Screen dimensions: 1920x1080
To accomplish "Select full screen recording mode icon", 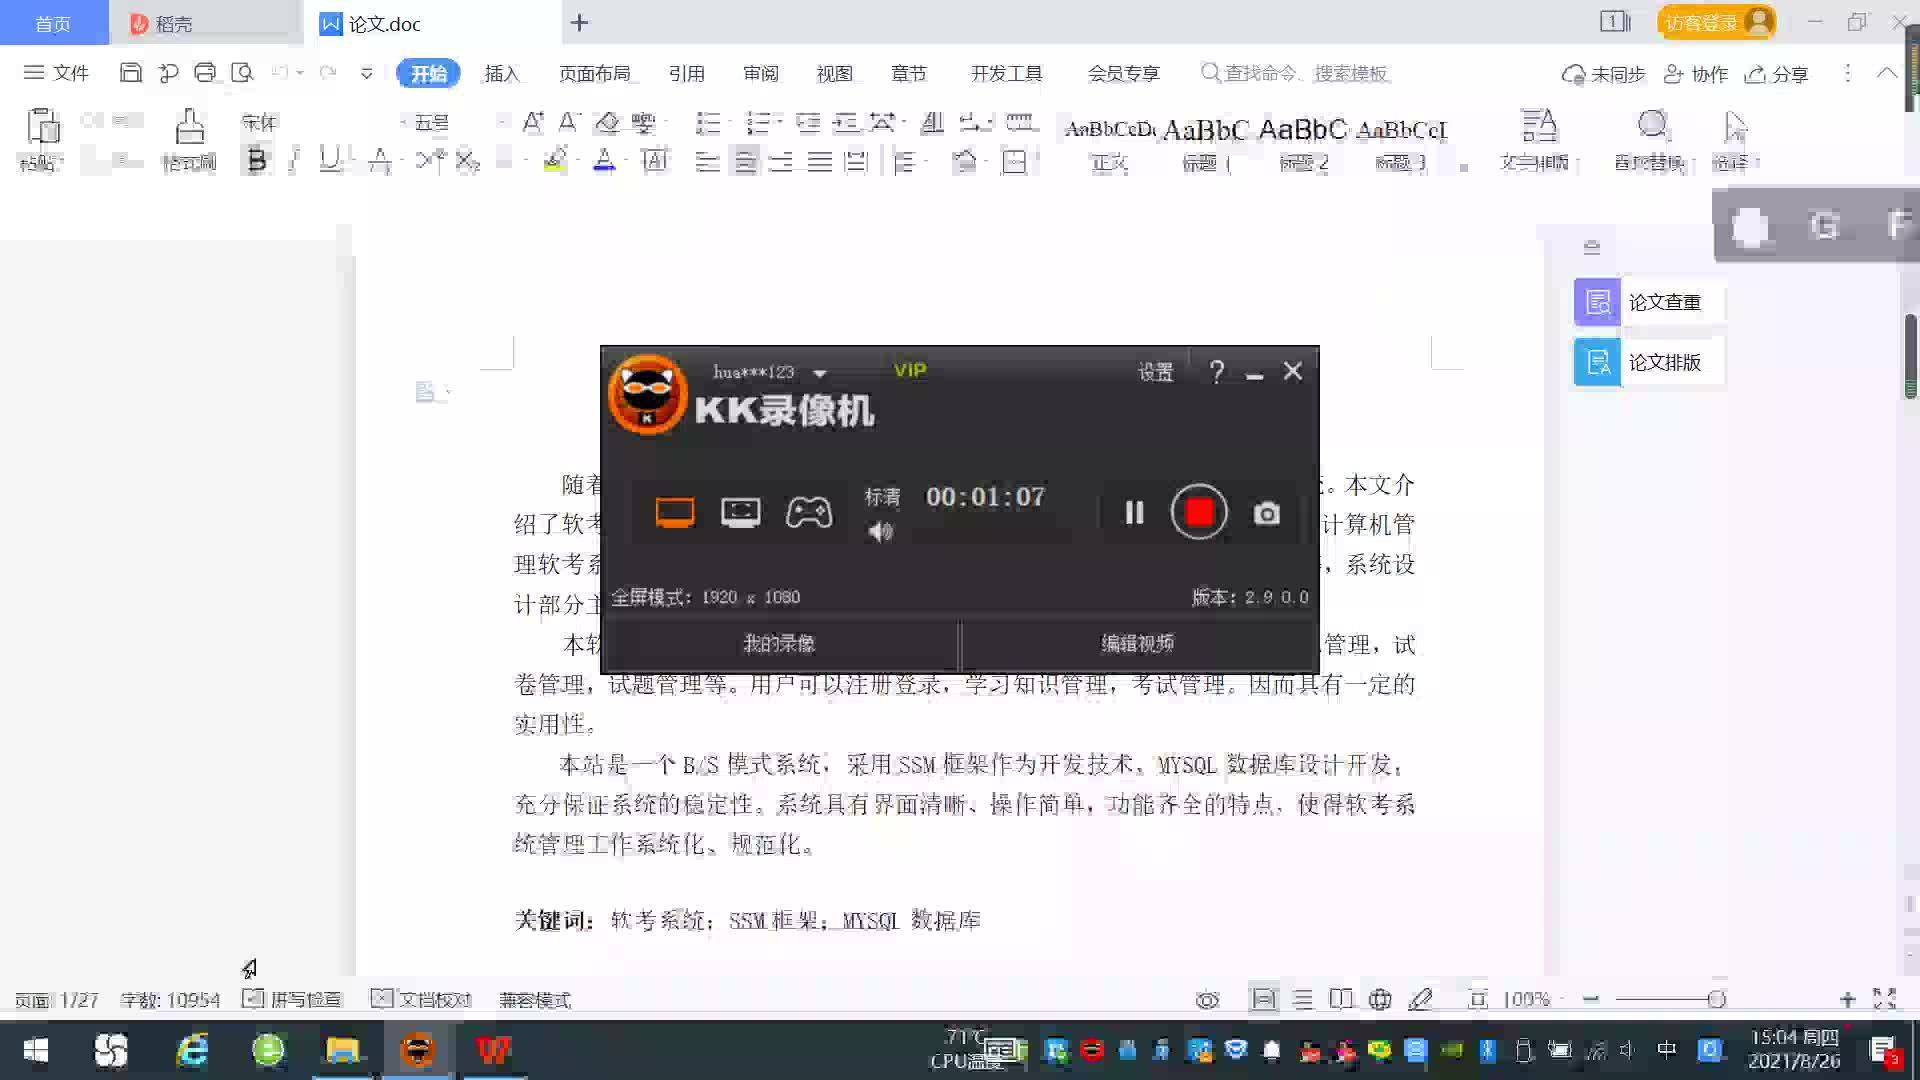I will [x=675, y=513].
